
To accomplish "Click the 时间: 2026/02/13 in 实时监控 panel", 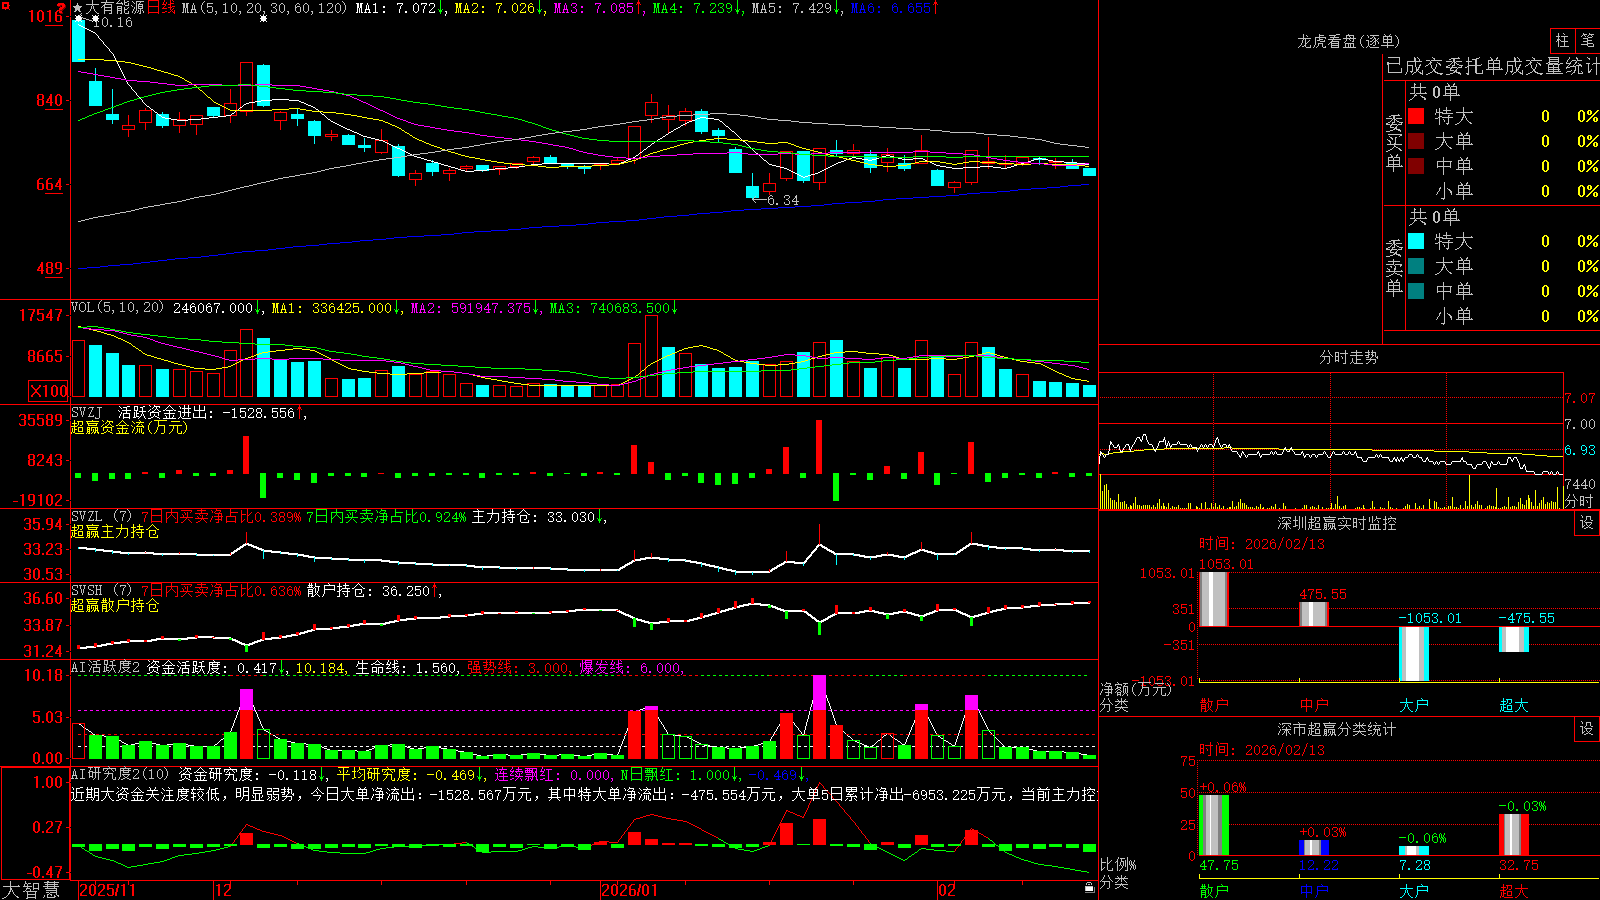I will [1262, 544].
